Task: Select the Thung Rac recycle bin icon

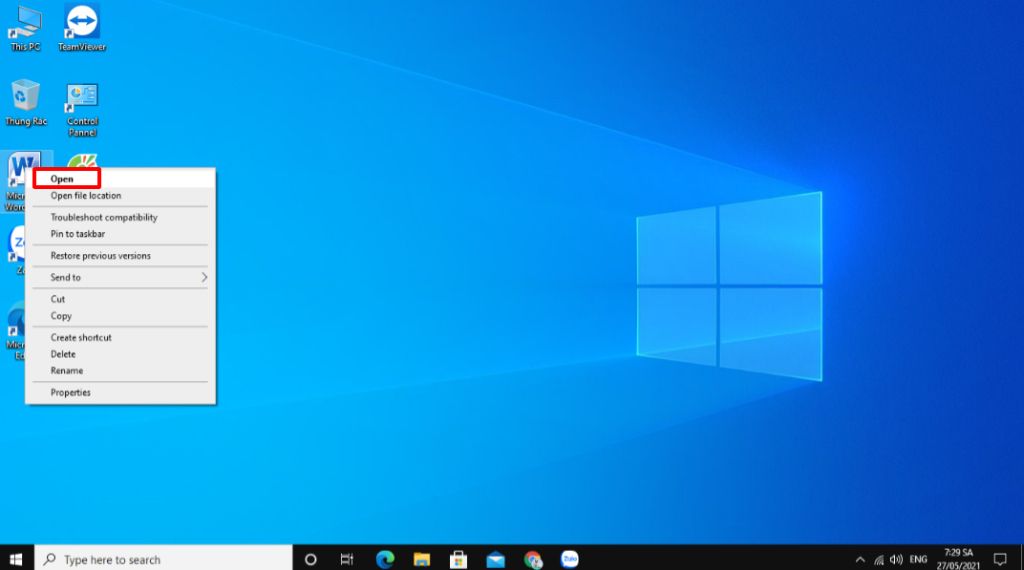Action: 25,103
